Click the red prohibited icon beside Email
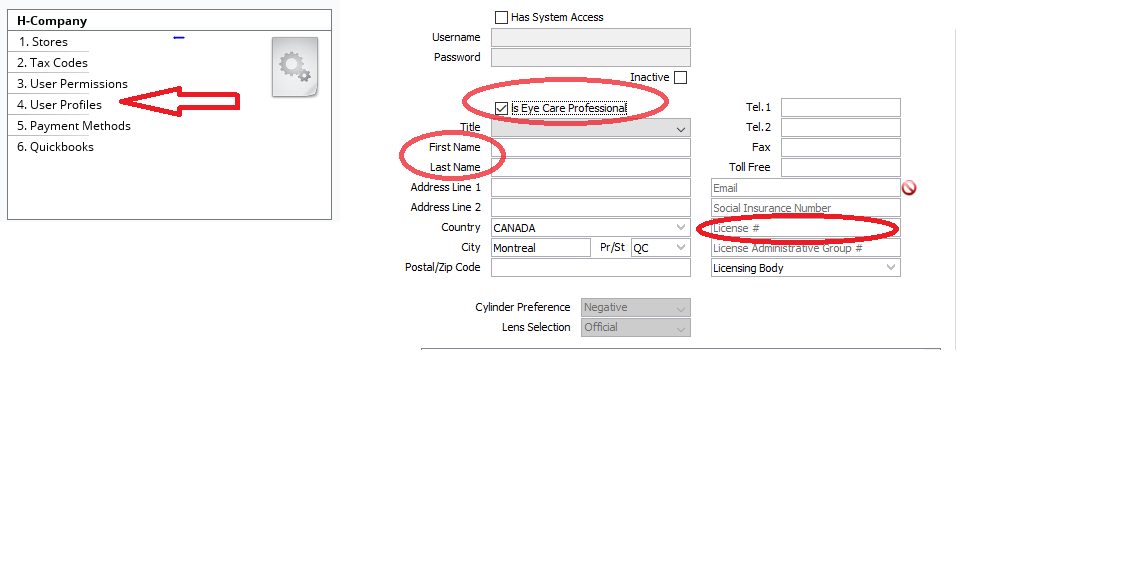The image size is (1125, 569). [909, 188]
